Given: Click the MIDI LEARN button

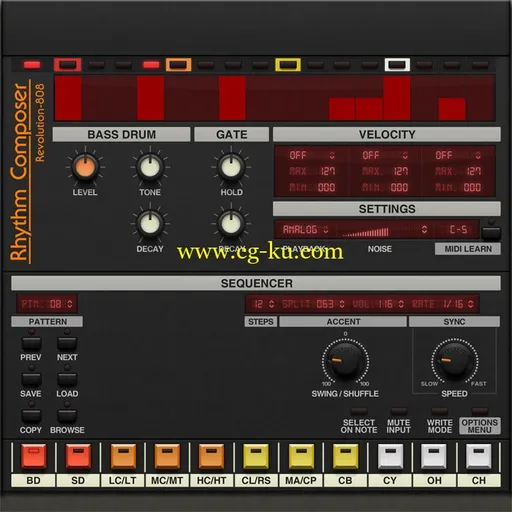Looking at the screenshot, I should coord(468,249).
